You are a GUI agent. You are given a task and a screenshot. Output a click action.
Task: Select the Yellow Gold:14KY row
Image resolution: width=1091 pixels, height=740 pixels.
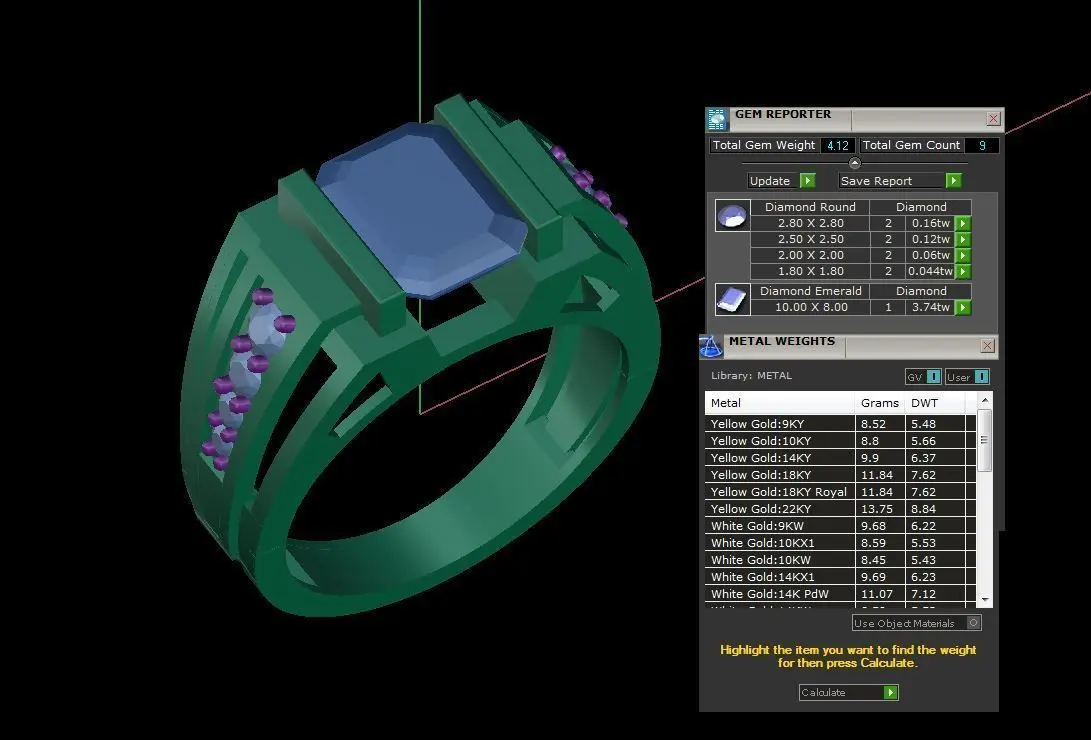[841, 458]
